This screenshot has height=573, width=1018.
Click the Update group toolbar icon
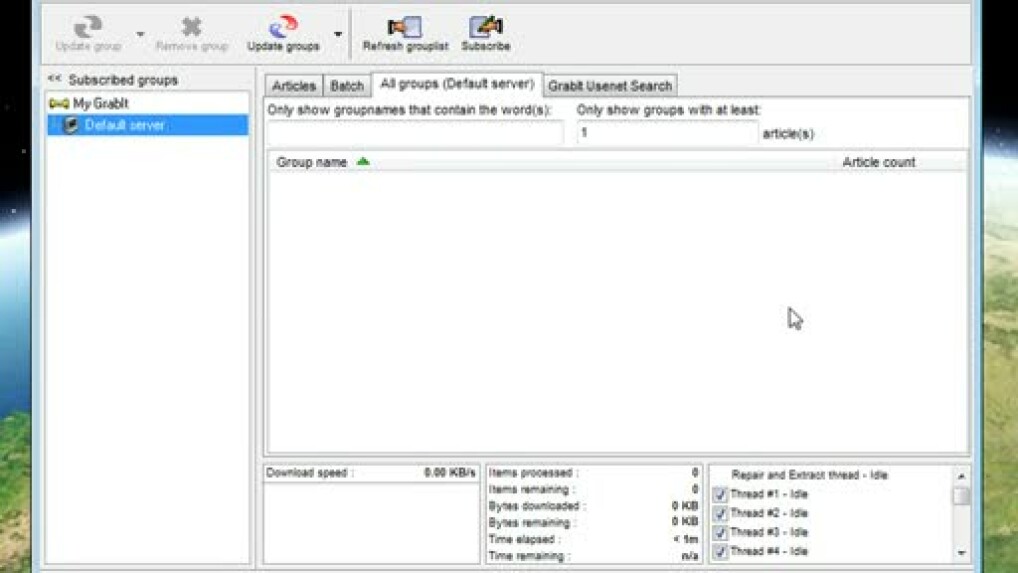[88, 27]
